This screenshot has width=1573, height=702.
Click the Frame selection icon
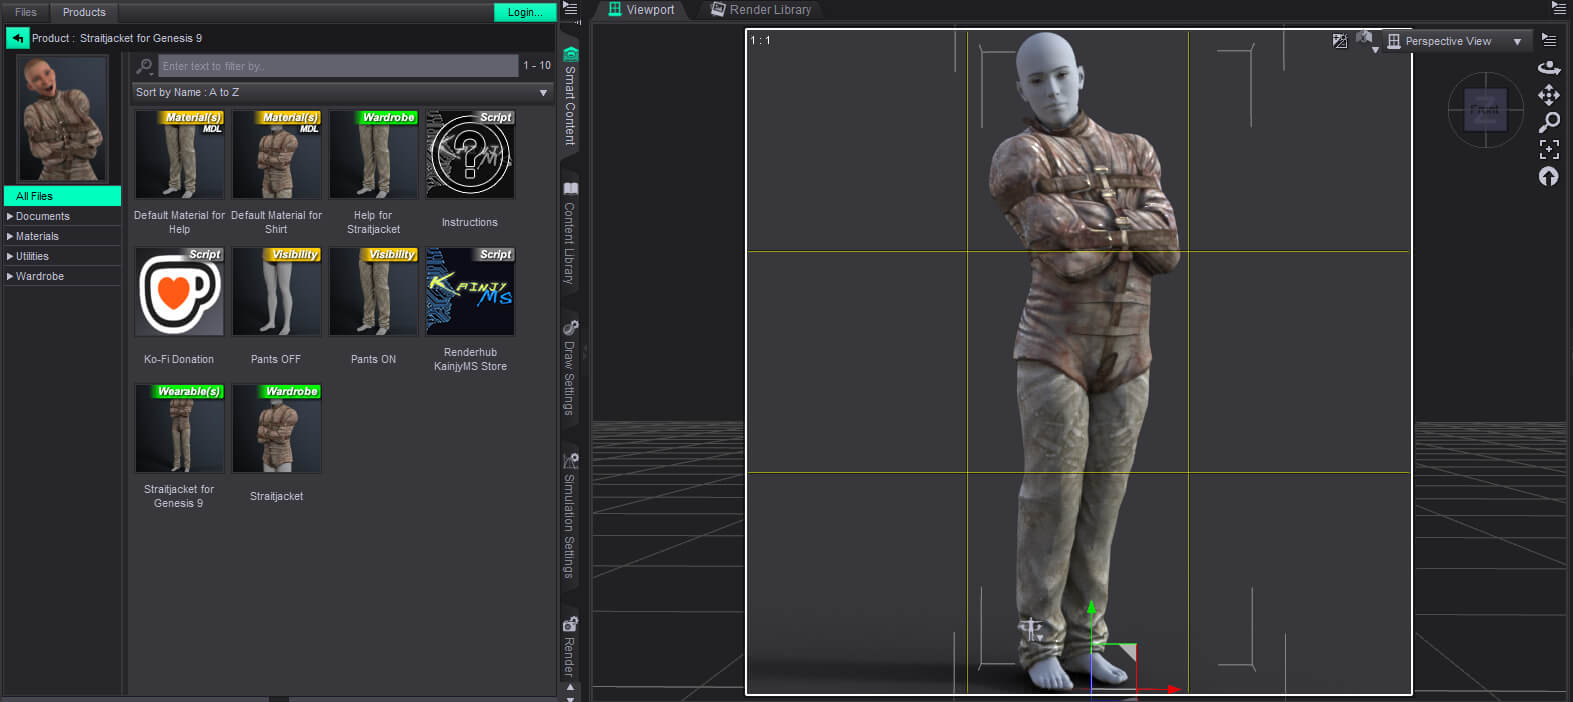tap(1549, 149)
